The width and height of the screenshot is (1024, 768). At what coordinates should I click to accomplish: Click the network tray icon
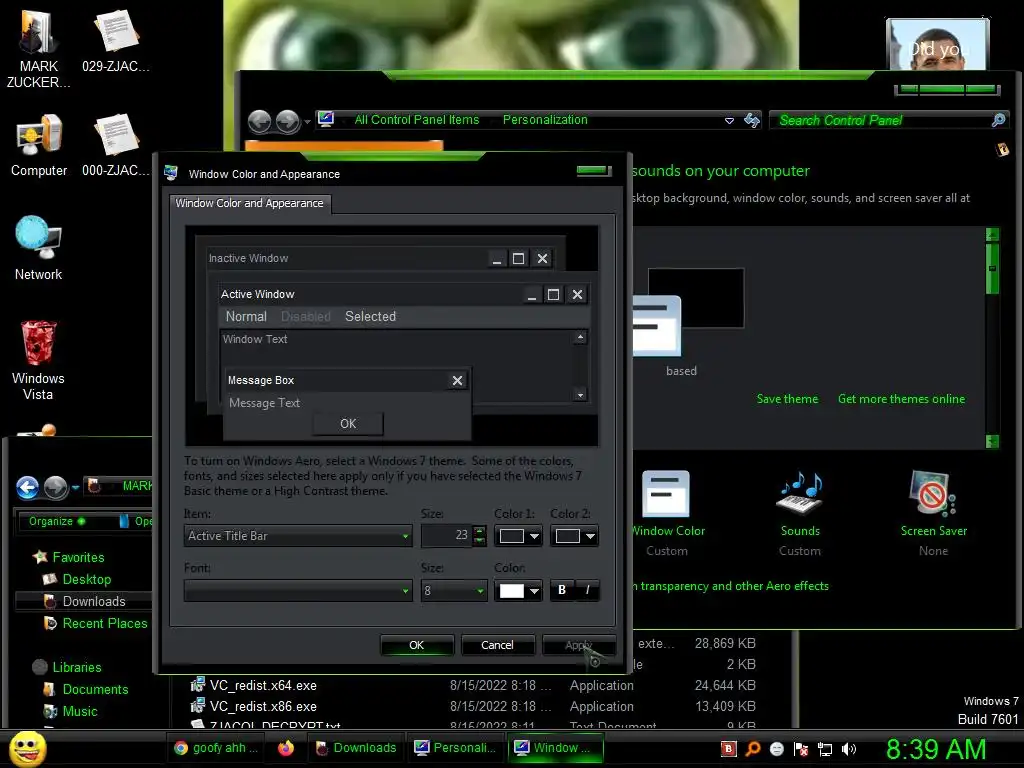[825, 749]
